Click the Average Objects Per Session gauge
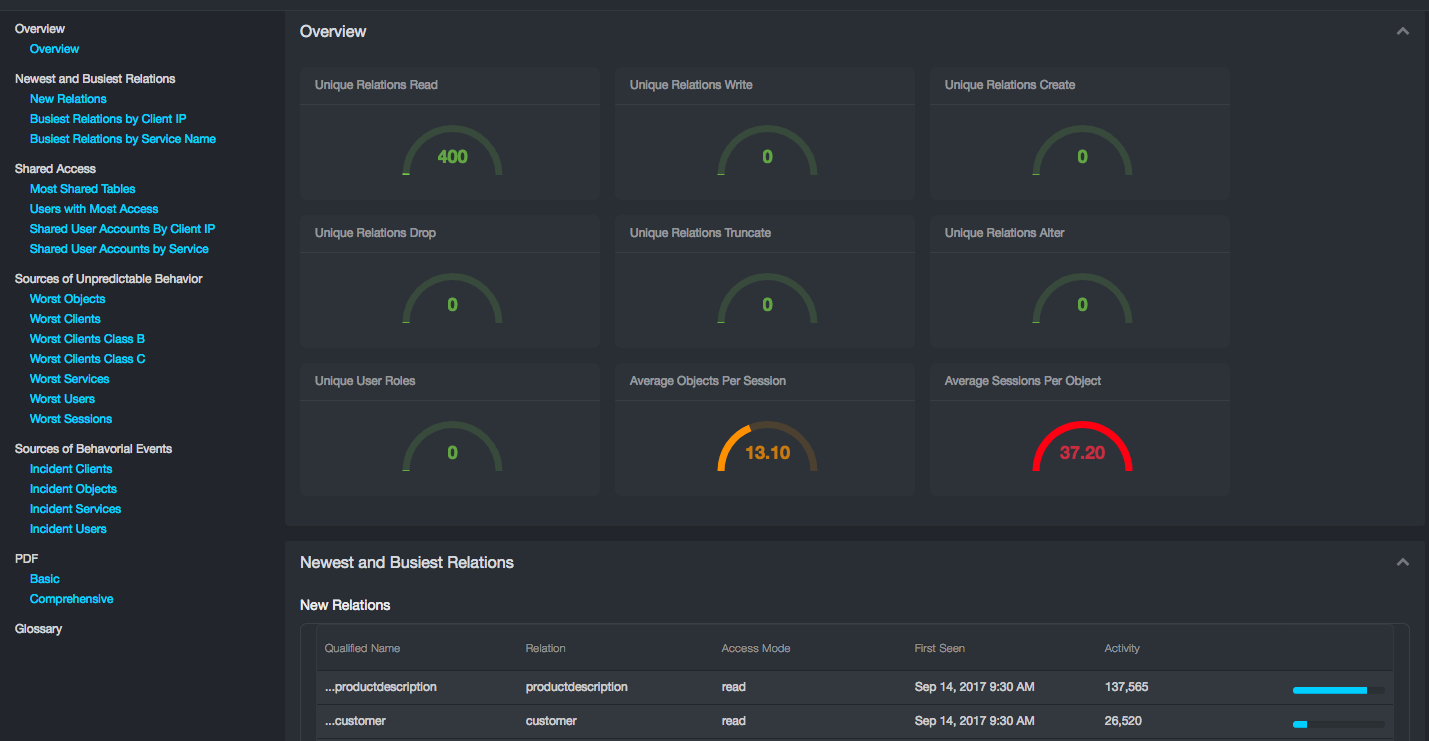The width and height of the screenshot is (1429, 741). (x=767, y=449)
